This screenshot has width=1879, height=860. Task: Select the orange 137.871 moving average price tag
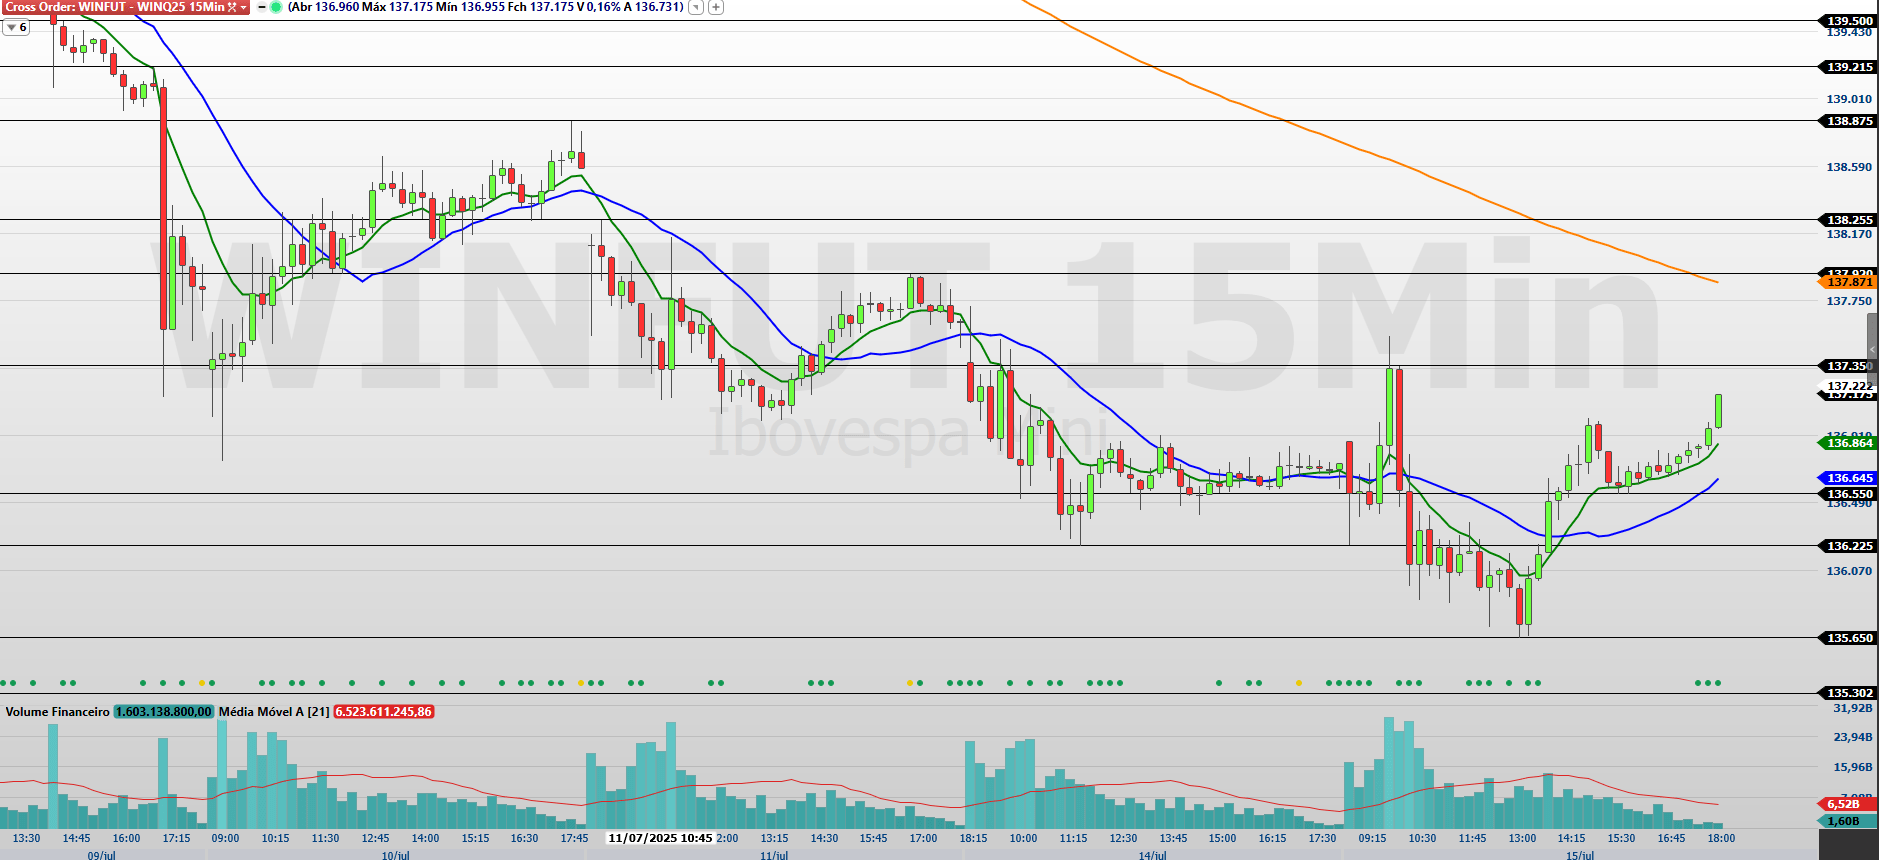coord(1846,283)
